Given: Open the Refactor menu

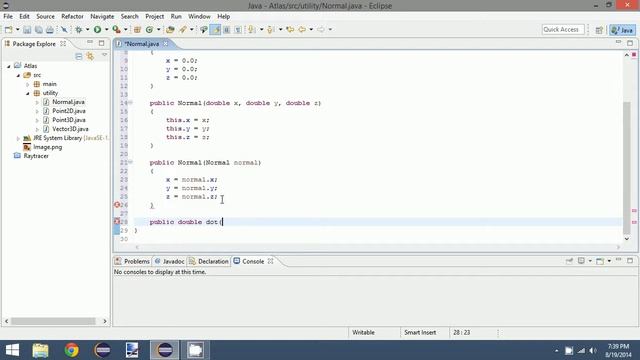Looking at the screenshot, I should point(72,16).
